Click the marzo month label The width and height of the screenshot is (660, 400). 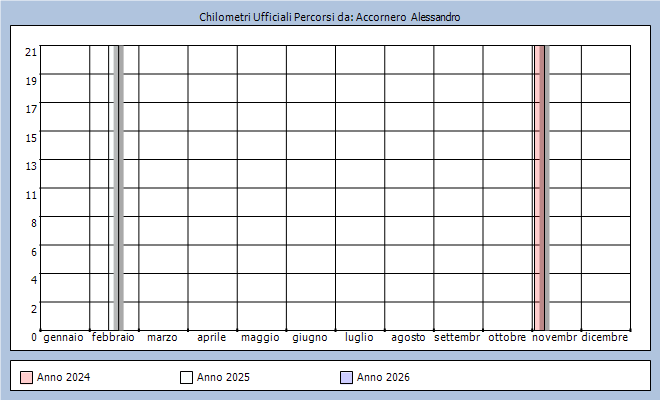(162, 338)
